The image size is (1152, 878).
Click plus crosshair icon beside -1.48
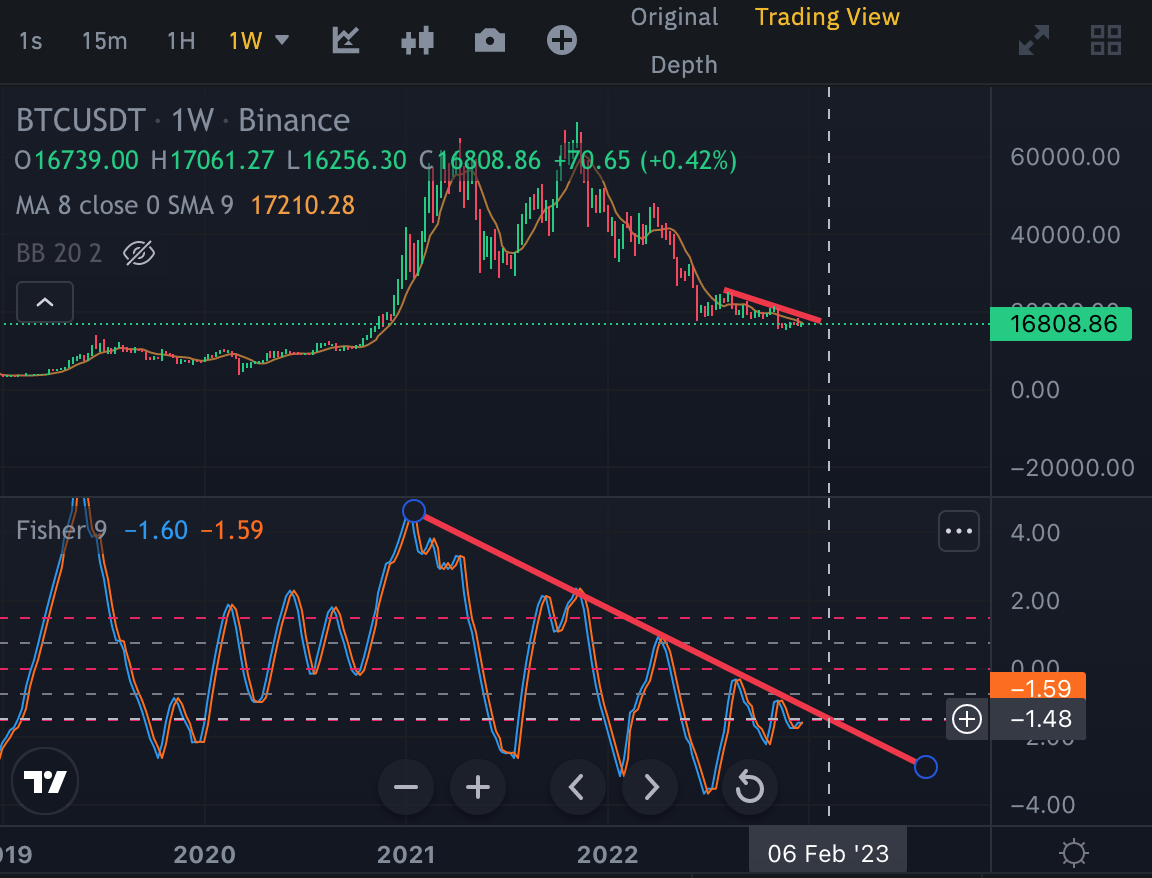[x=967, y=719]
